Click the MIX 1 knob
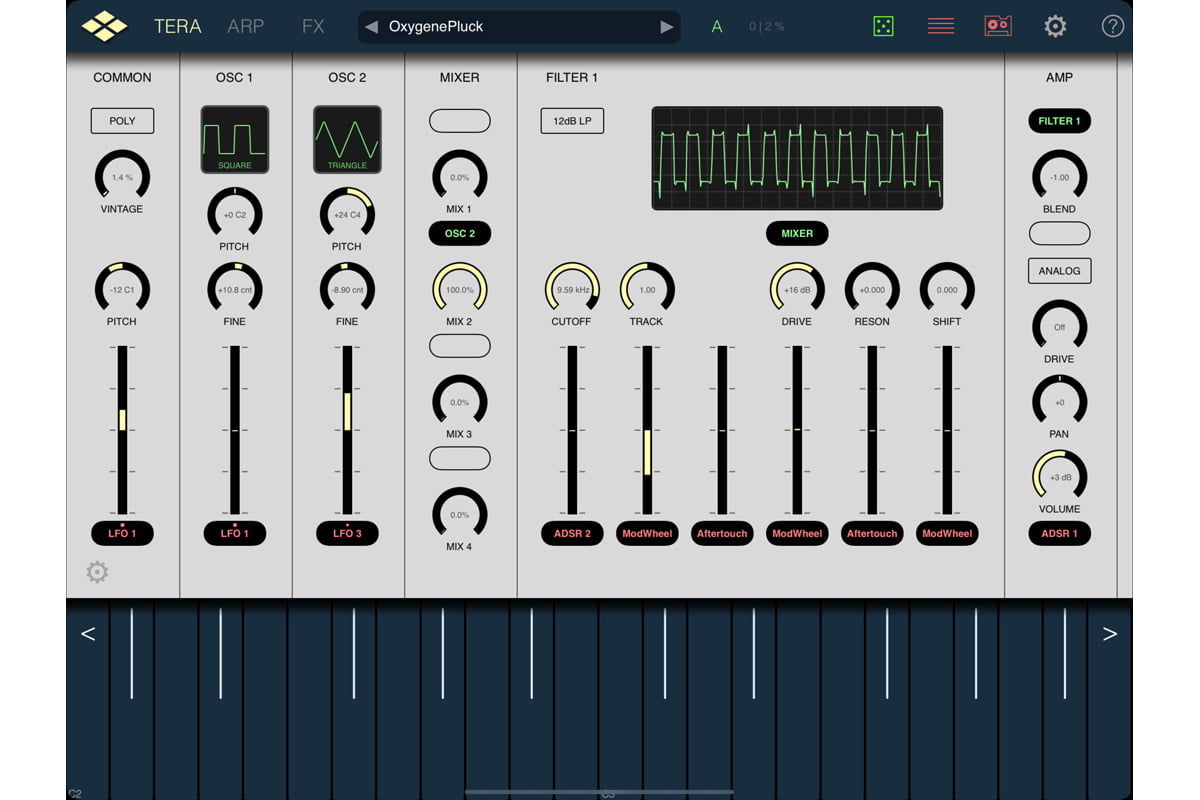The height and width of the screenshot is (800, 1200). (460, 177)
